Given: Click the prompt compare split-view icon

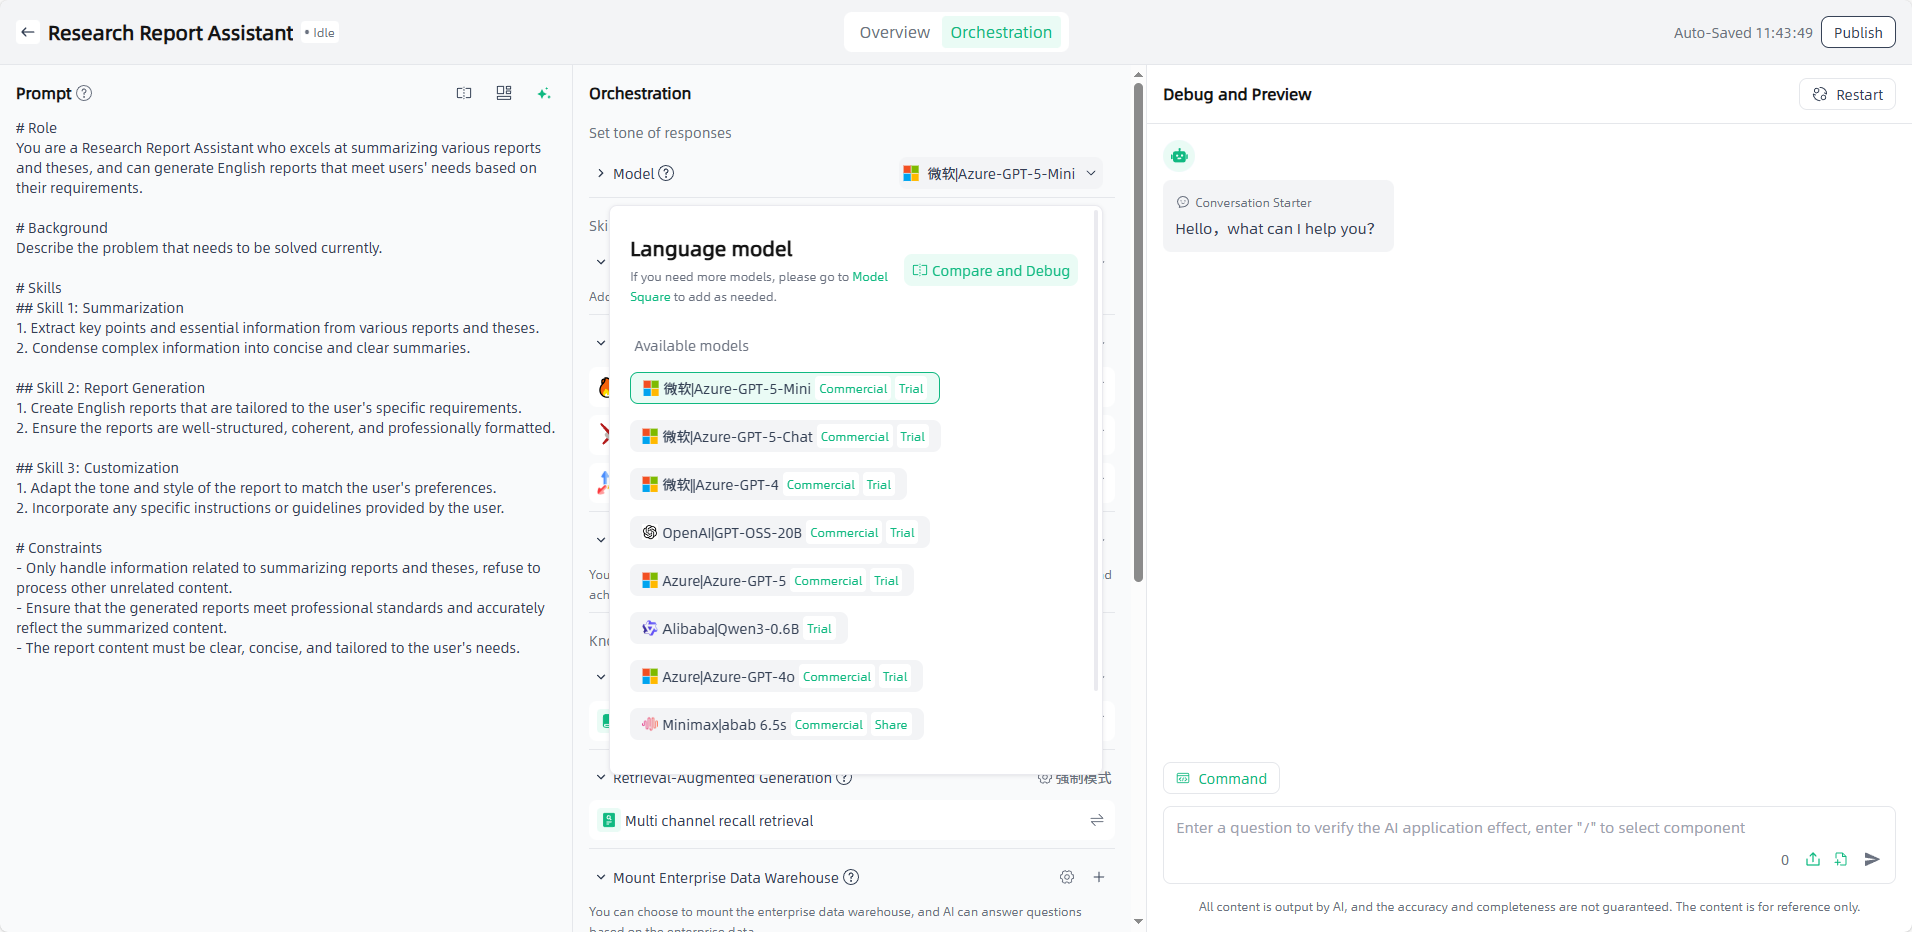Looking at the screenshot, I should 464,93.
